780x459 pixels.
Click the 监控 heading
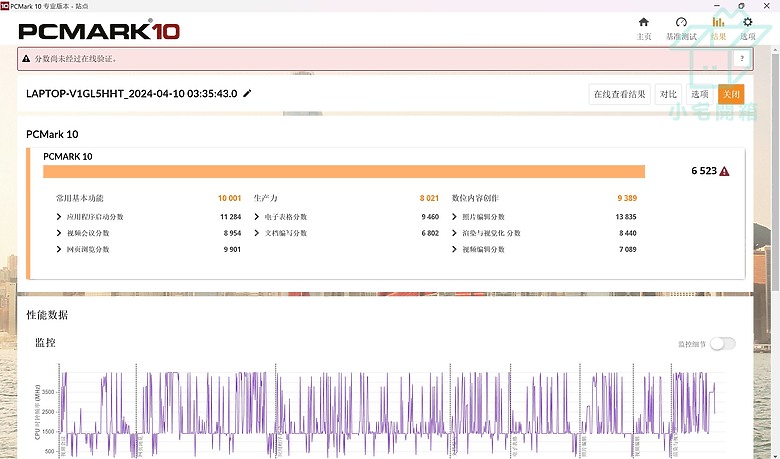pyautogui.click(x=45, y=343)
